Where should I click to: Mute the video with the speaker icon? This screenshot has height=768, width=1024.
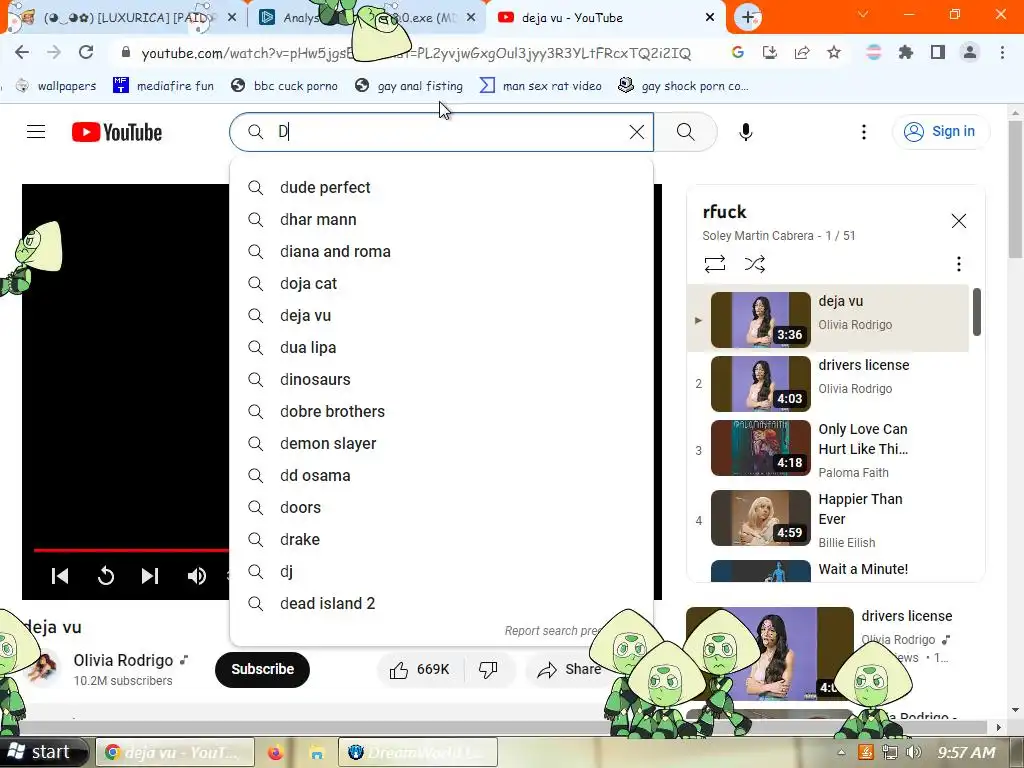coord(196,575)
